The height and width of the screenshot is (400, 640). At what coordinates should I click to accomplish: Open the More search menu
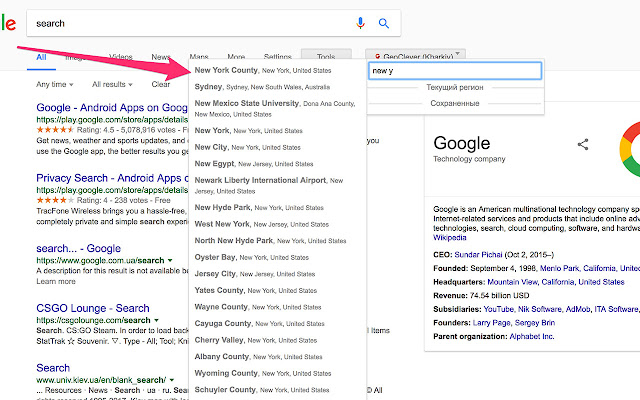coord(236,57)
